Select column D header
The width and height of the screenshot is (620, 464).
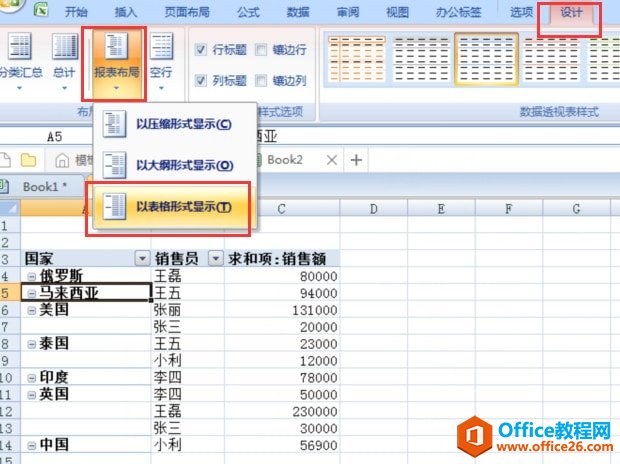373,208
